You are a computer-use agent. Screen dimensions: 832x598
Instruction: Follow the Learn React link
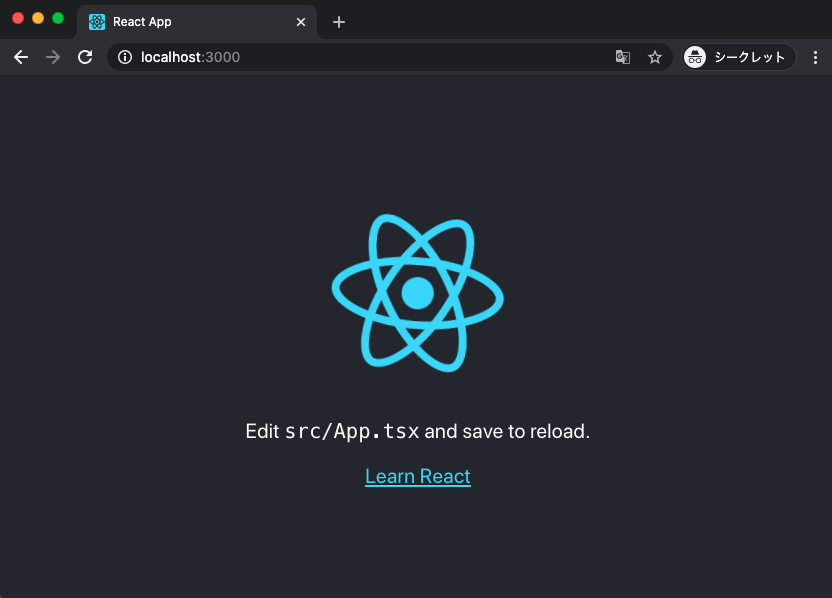417,476
